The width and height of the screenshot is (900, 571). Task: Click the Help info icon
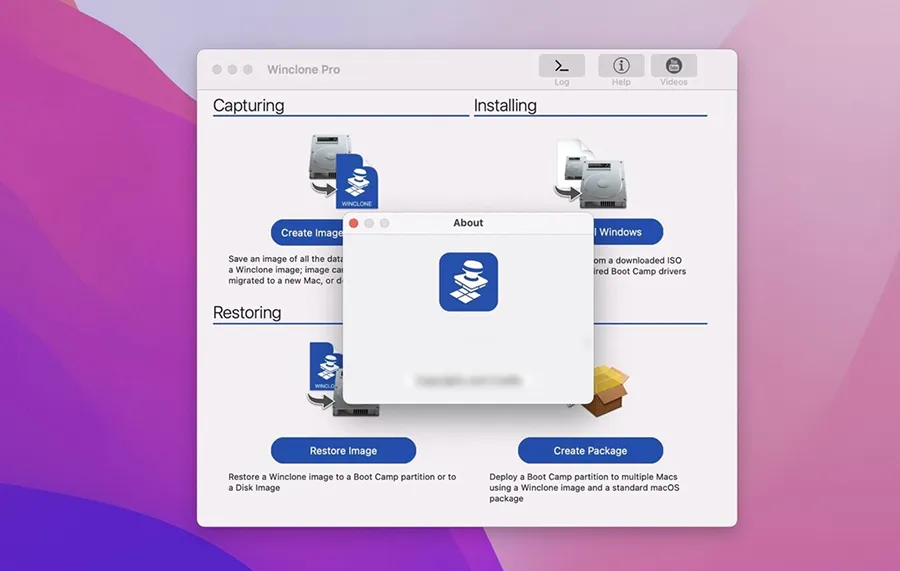coord(621,66)
